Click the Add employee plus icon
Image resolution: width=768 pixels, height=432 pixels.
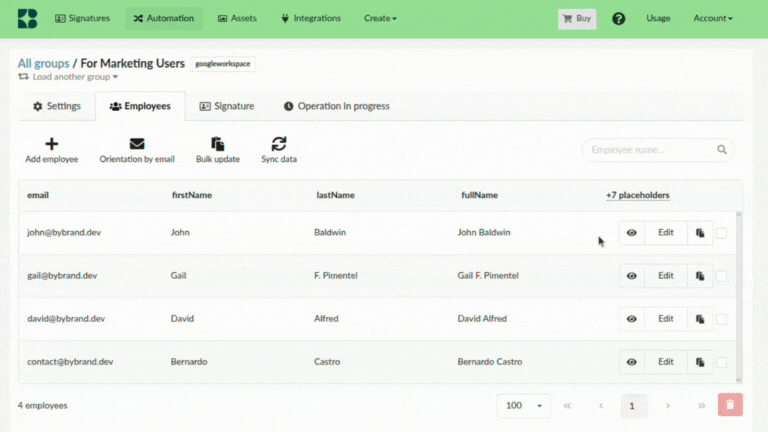pos(52,144)
